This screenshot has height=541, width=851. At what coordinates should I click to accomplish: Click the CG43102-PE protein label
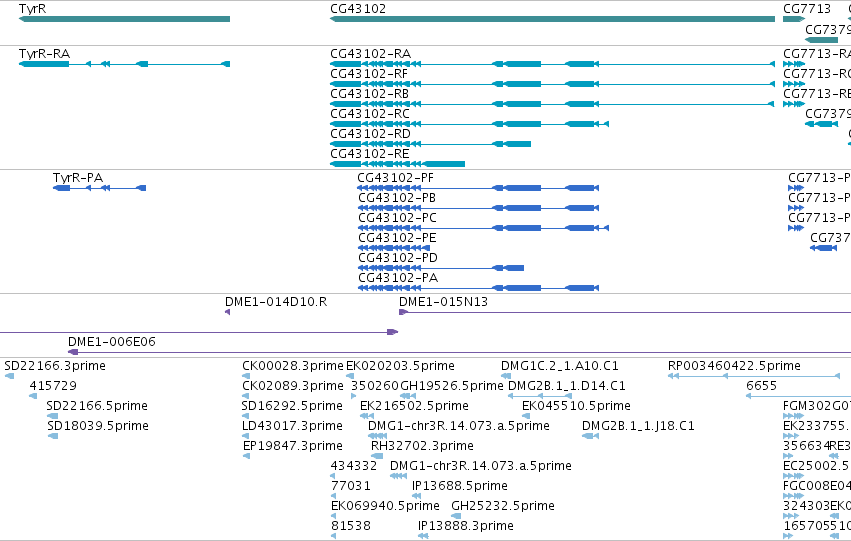(x=397, y=238)
